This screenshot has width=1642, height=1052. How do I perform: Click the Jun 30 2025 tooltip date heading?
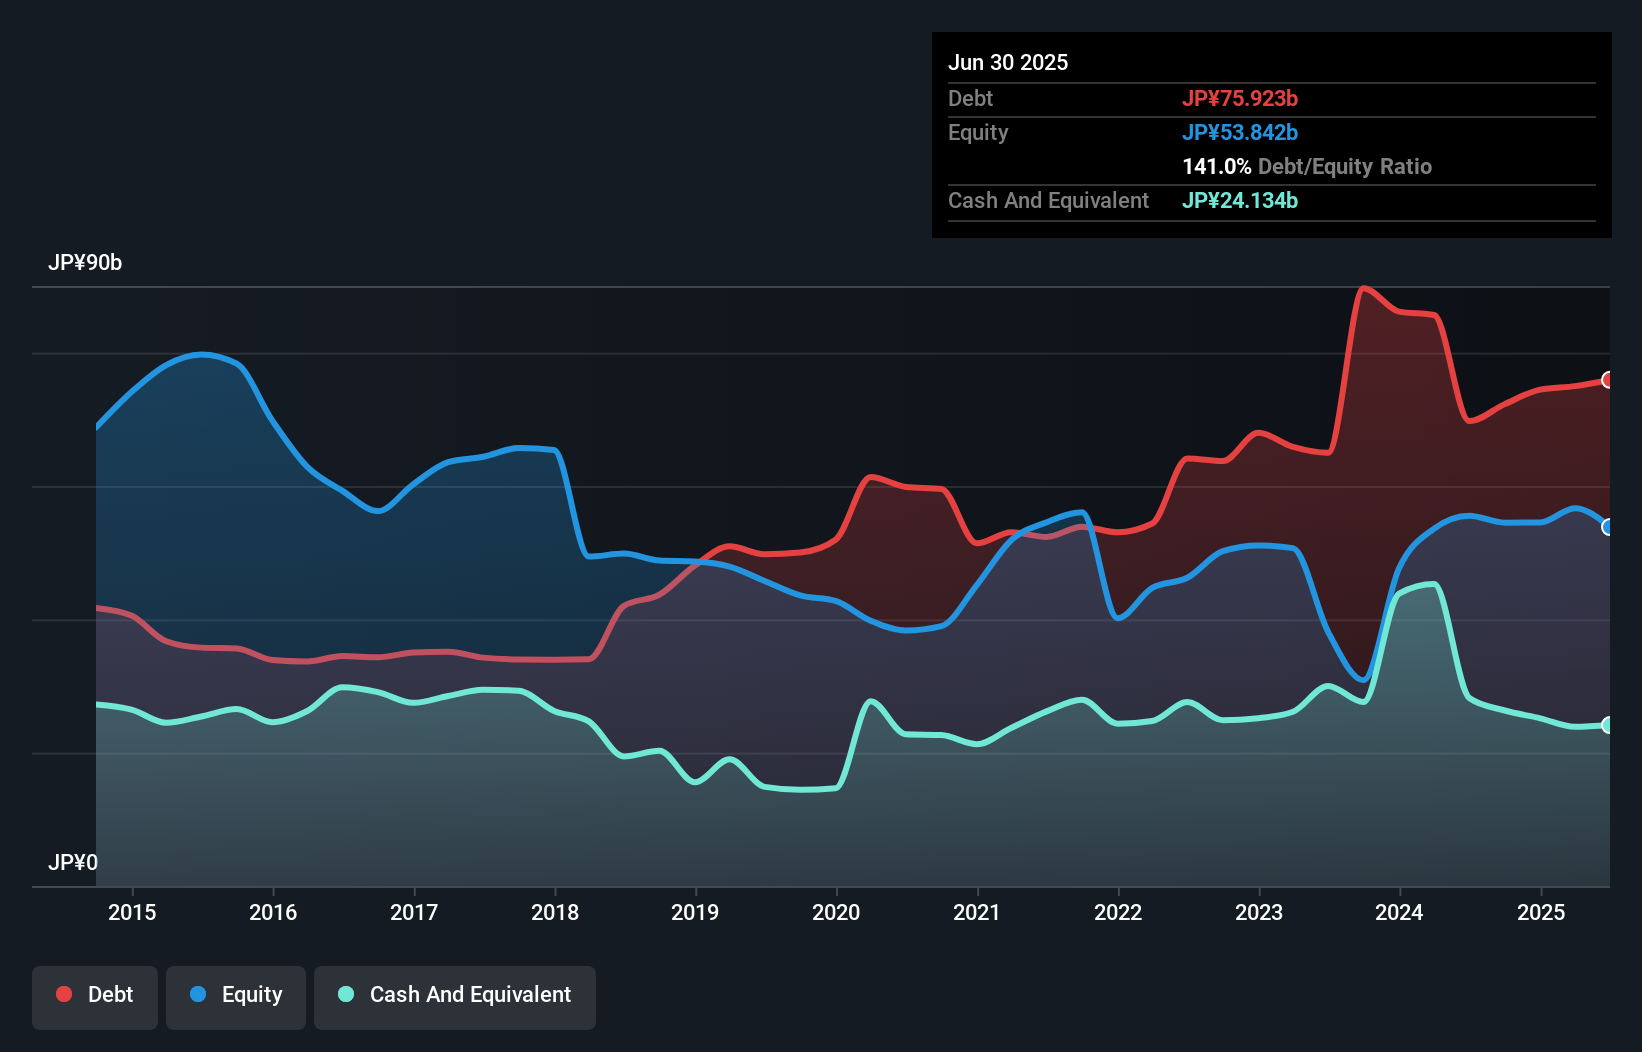tap(1008, 62)
